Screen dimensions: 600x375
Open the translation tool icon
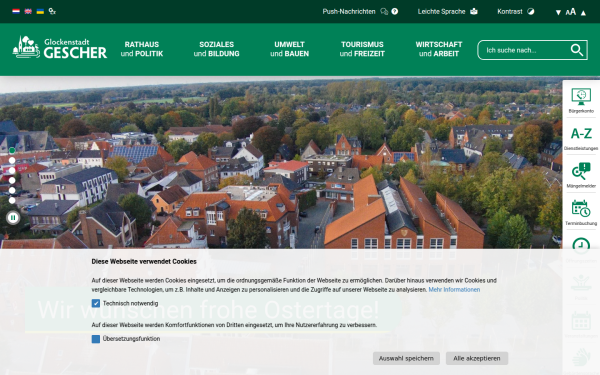pyautogui.click(x=52, y=11)
